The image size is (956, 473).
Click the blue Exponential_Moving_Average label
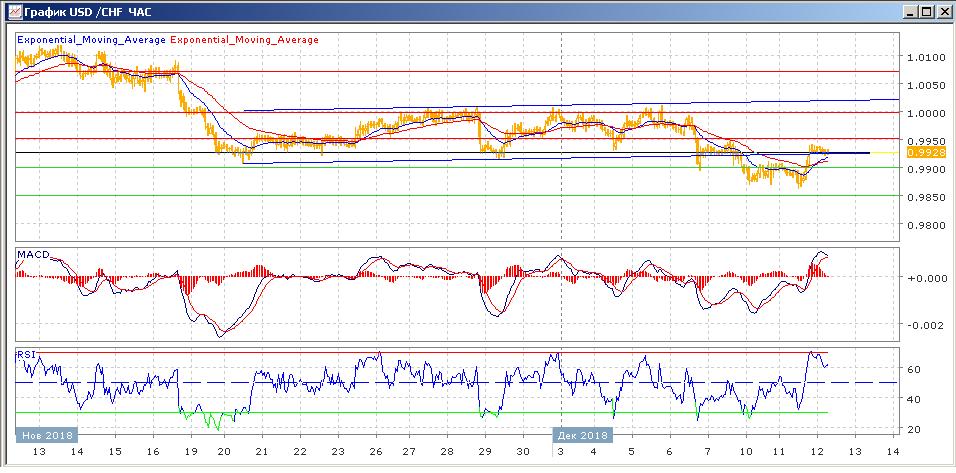(91, 40)
